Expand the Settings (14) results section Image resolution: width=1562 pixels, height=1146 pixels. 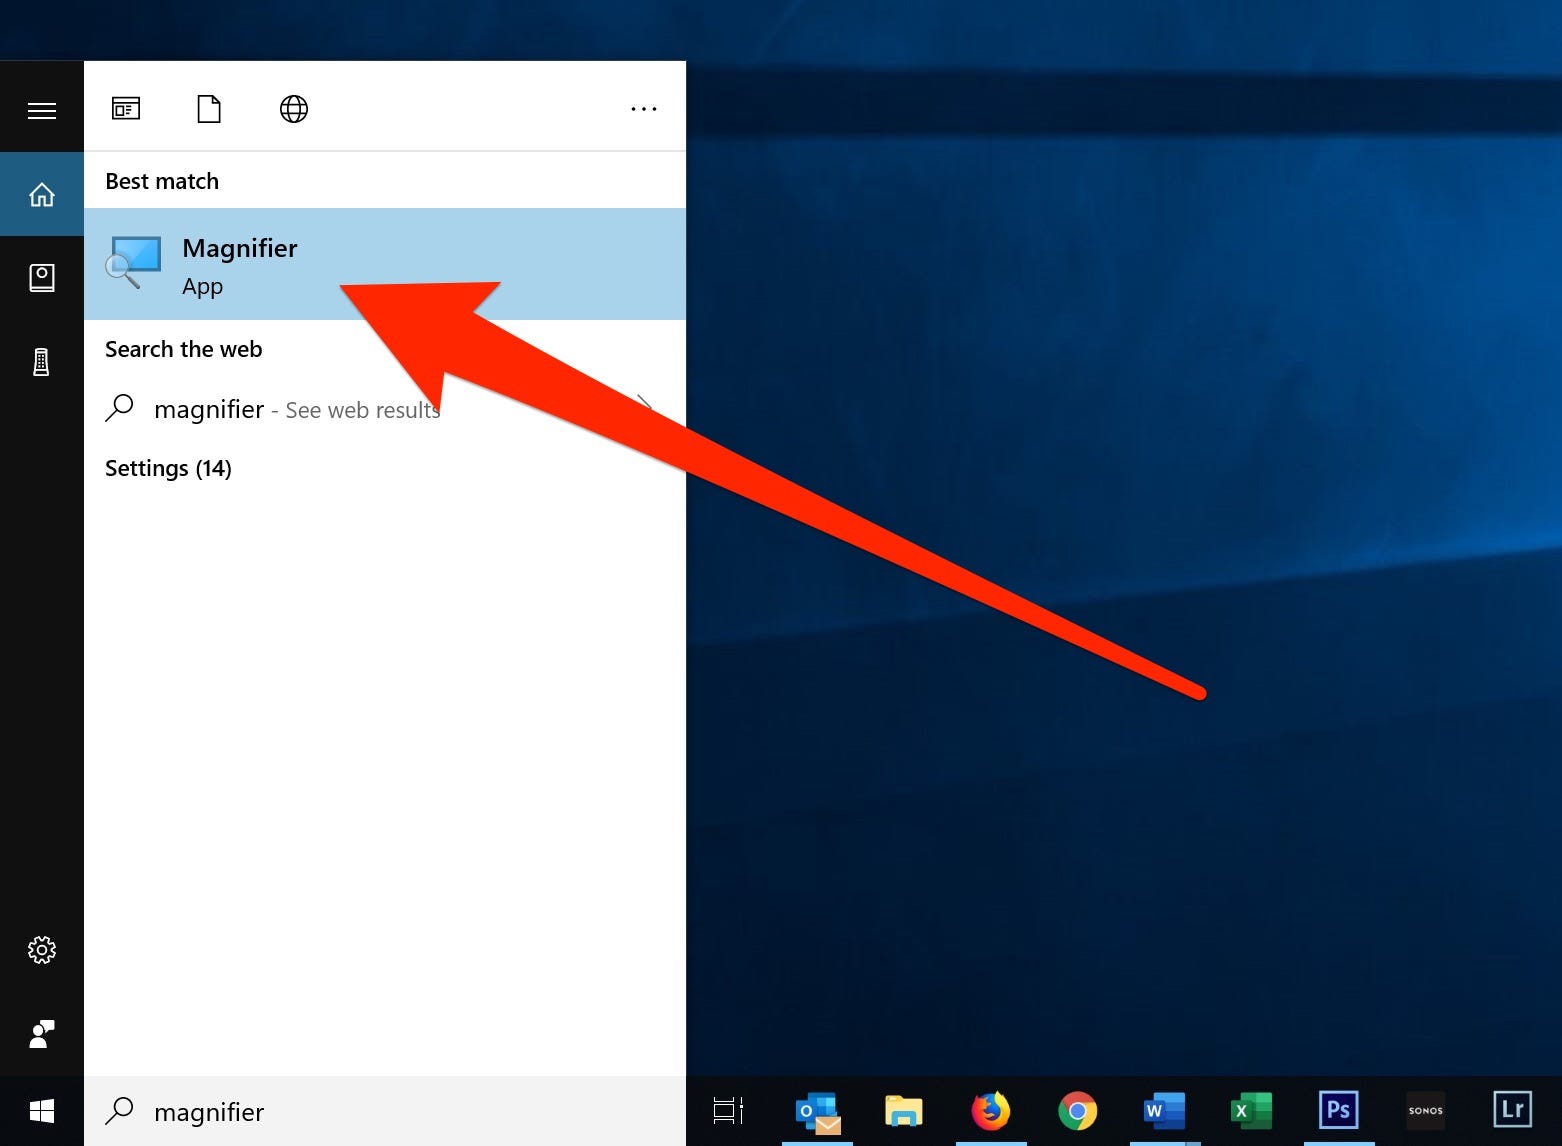pyautogui.click(x=168, y=468)
